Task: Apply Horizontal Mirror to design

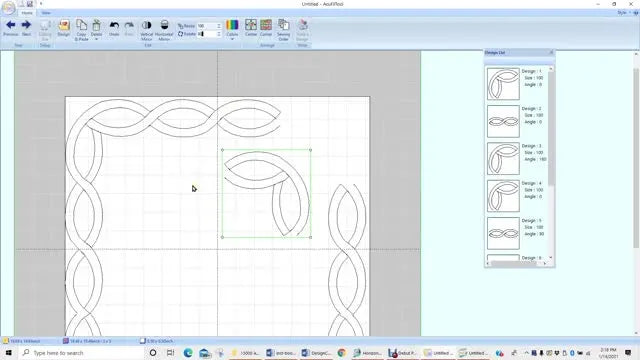Action: coord(164,30)
